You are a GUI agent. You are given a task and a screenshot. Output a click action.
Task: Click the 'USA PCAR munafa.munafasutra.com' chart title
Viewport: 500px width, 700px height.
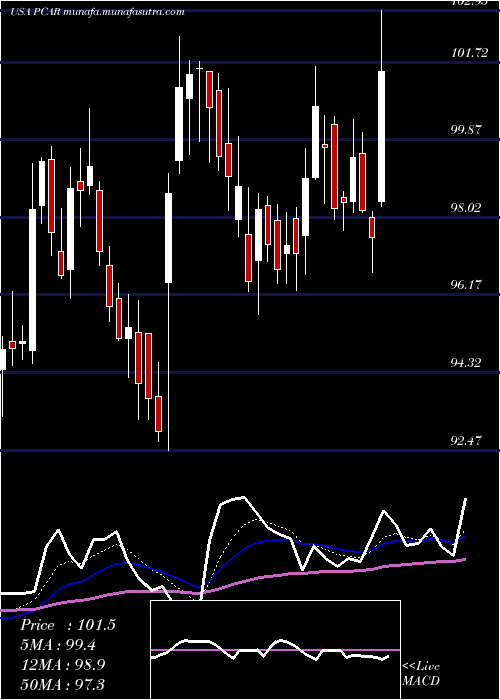[x=97, y=12]
